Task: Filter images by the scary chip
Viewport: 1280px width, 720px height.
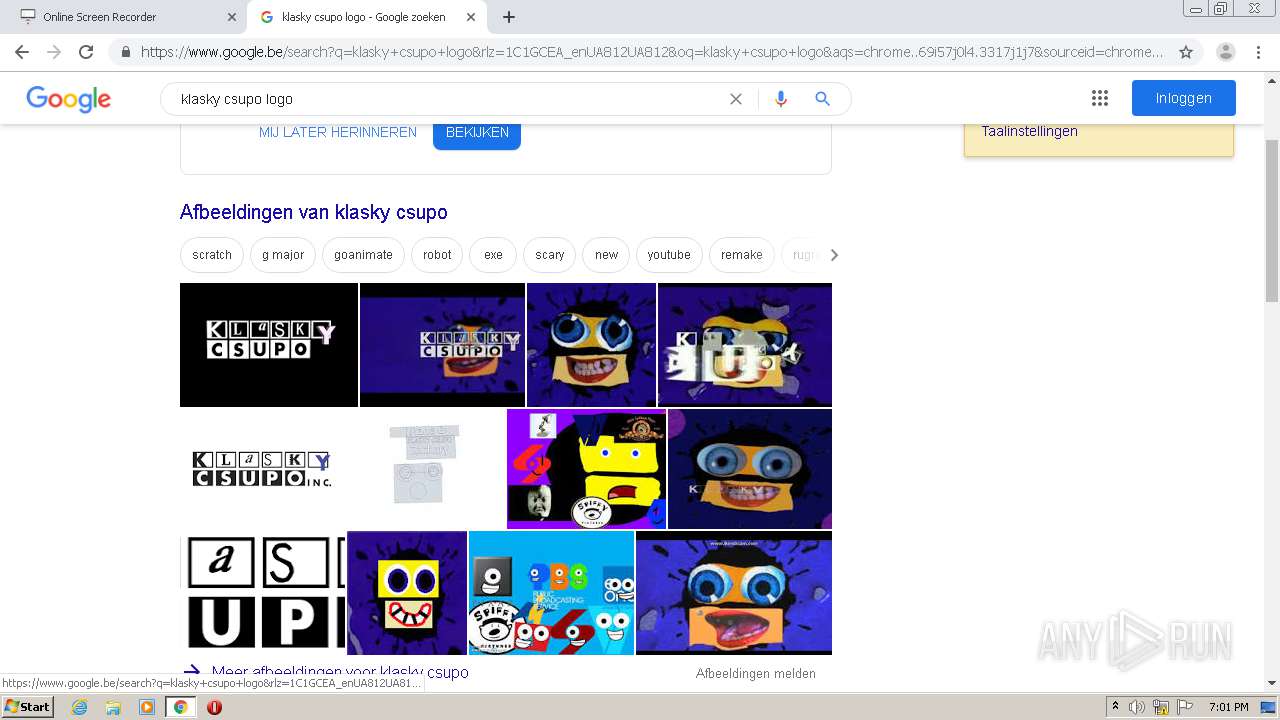Action: click(x=550, y=255)
